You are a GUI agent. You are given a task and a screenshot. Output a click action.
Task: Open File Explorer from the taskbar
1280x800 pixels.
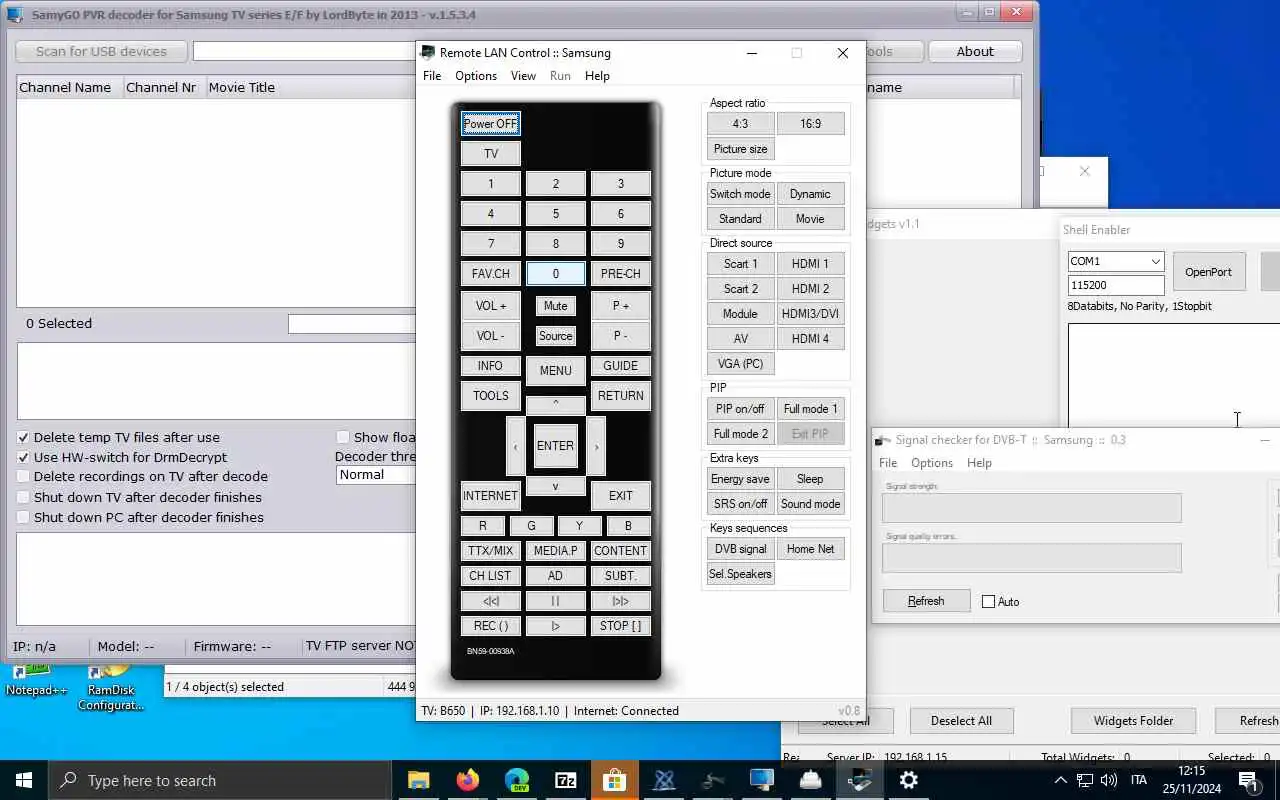point(418,780)
